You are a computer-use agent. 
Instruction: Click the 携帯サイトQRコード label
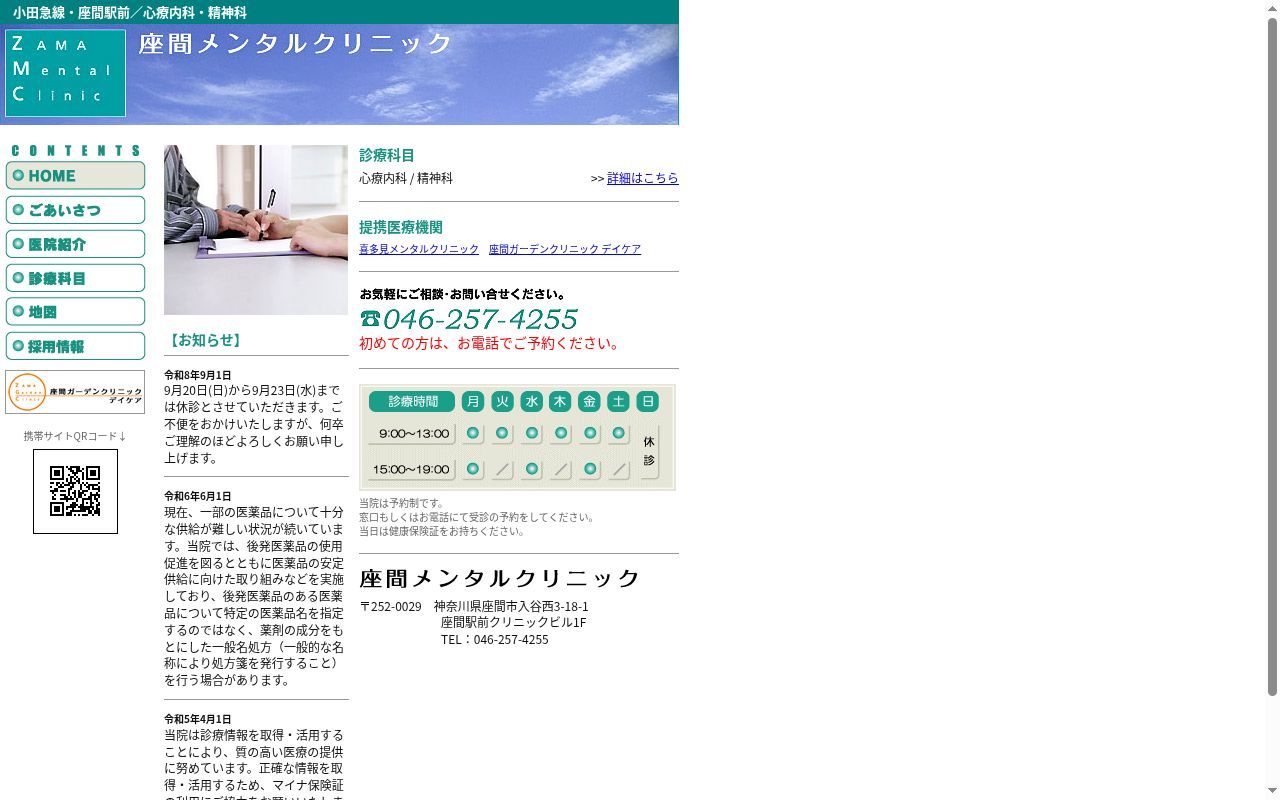75,436
